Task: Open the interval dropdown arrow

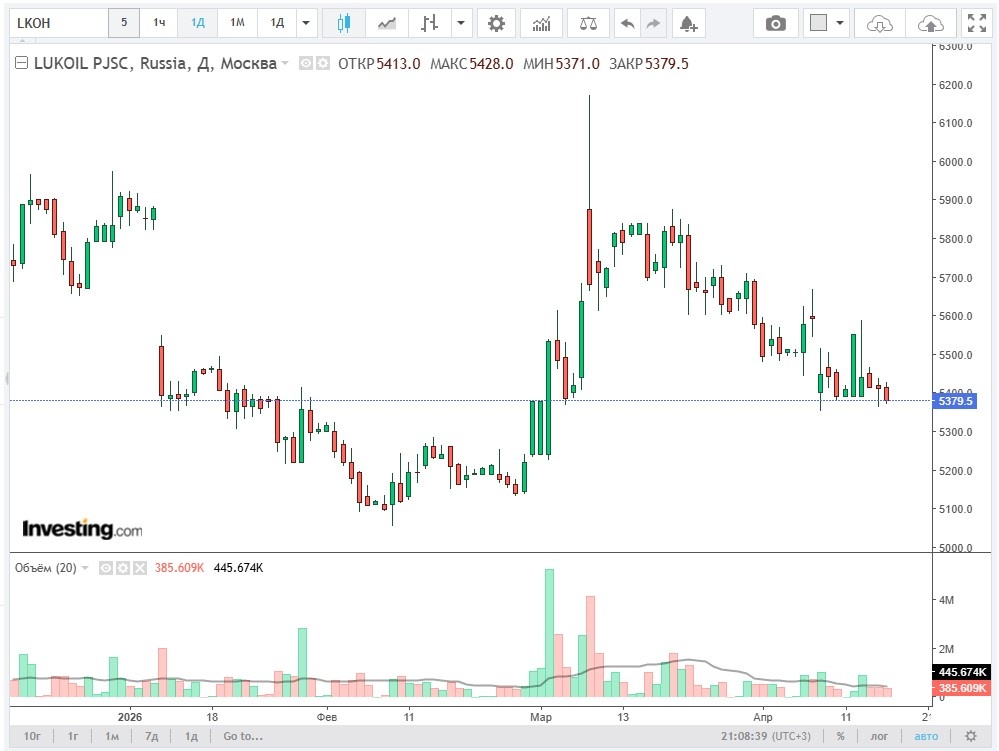Action: [306, 23]
